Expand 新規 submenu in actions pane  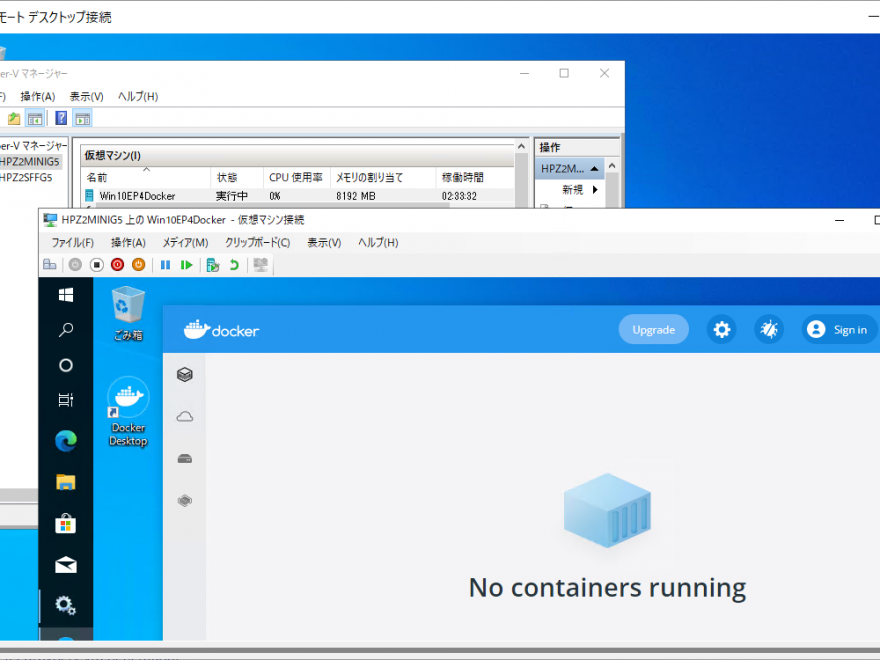[x=595, y=190]
